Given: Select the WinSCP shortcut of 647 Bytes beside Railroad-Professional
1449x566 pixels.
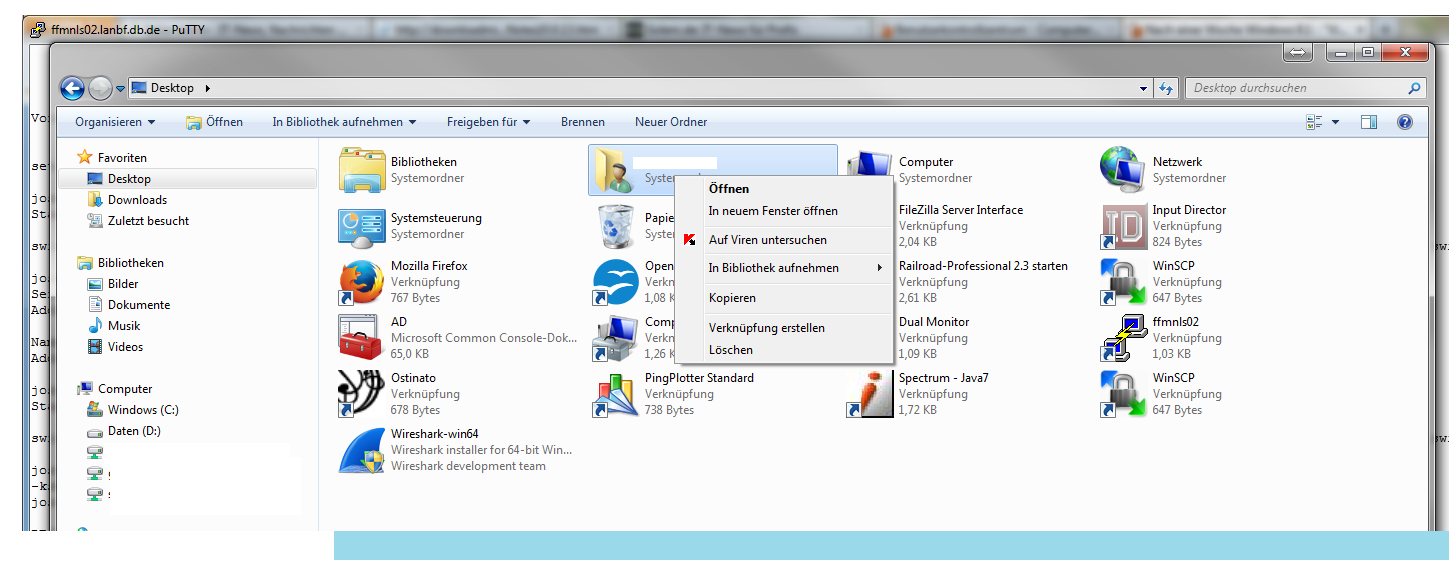Looking at the screenshot, I should coord(1124,282).
